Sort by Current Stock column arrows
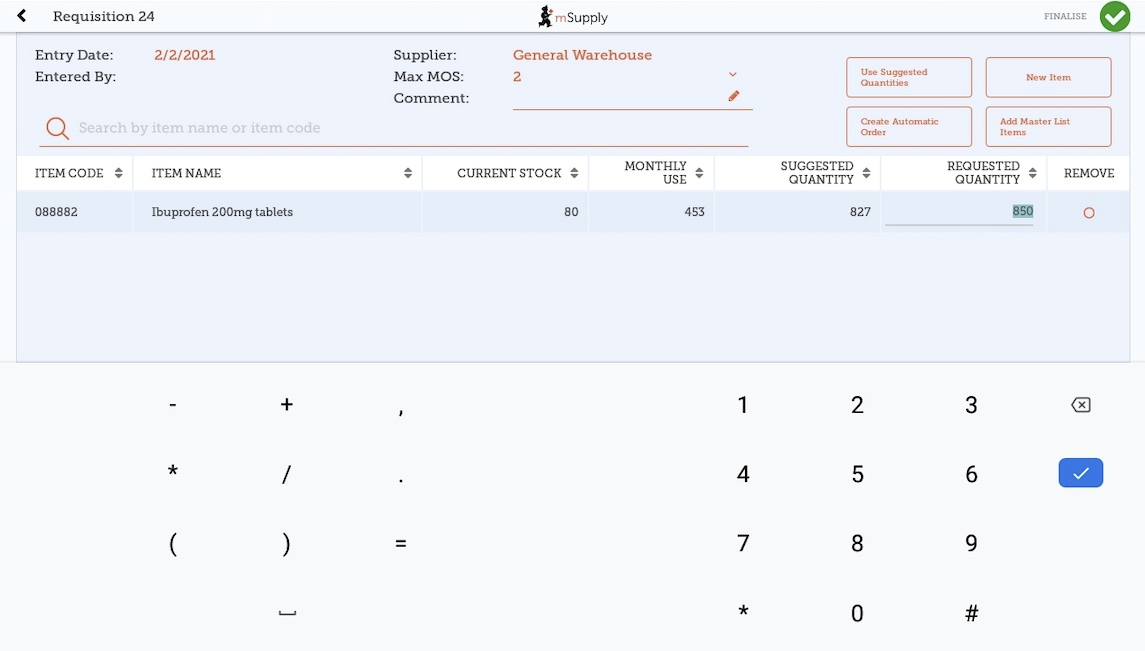This screenshot has height=651, width=1145. tap(574, 173)
